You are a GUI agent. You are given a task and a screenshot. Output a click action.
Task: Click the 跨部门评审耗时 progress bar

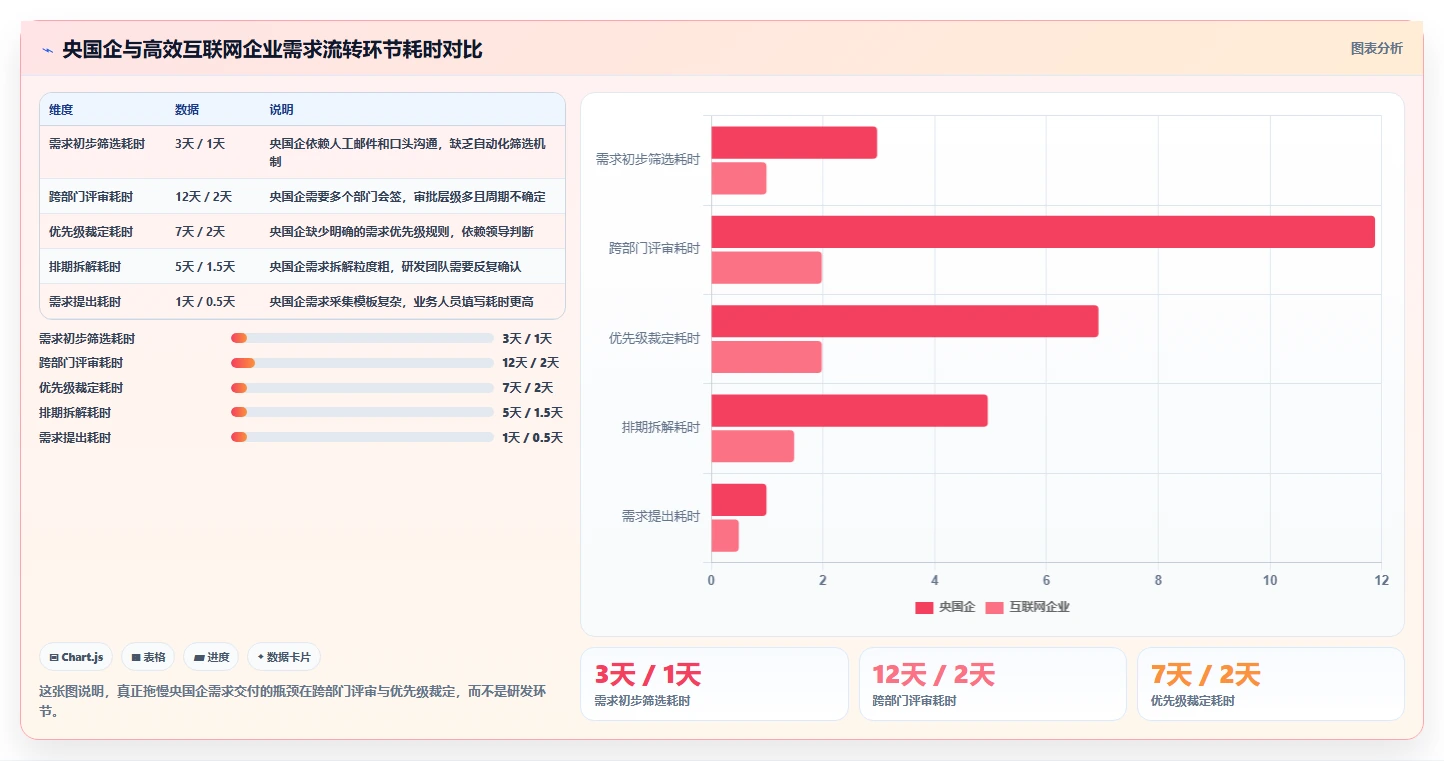pyautogui.click(x=362, y=363)
